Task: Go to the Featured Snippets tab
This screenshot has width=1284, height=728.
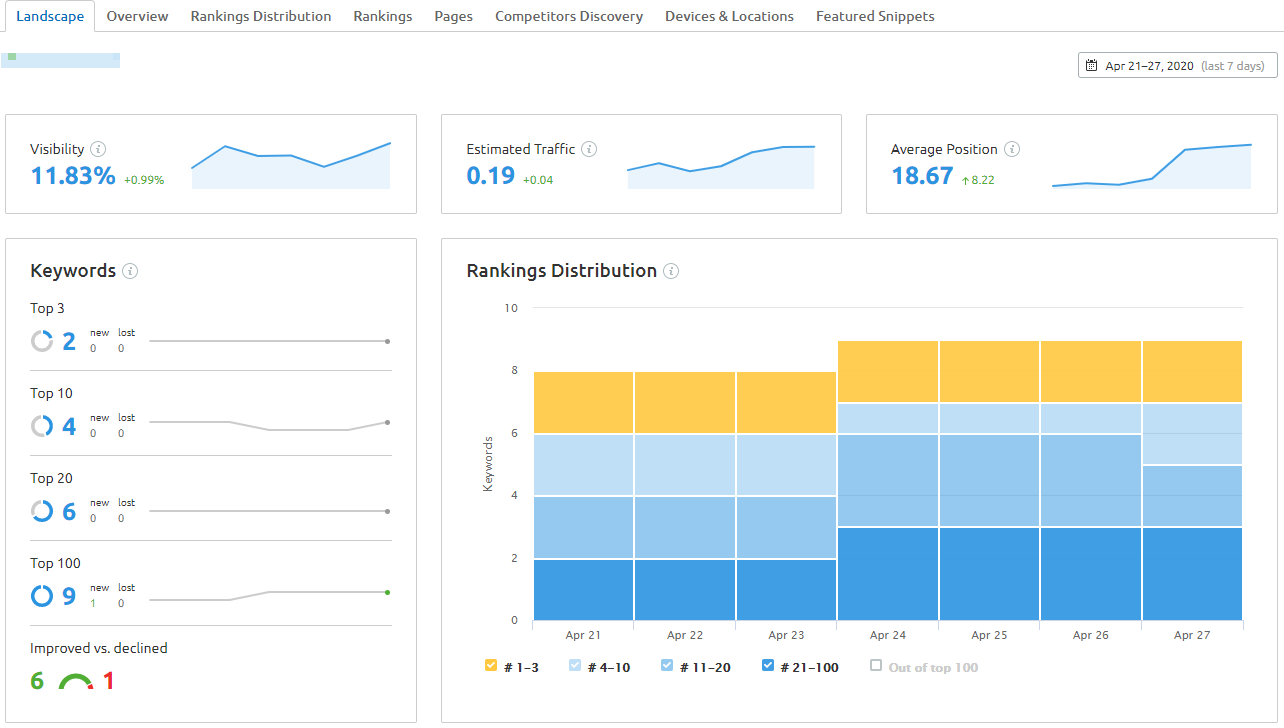Action: click(x=875, y=16)
